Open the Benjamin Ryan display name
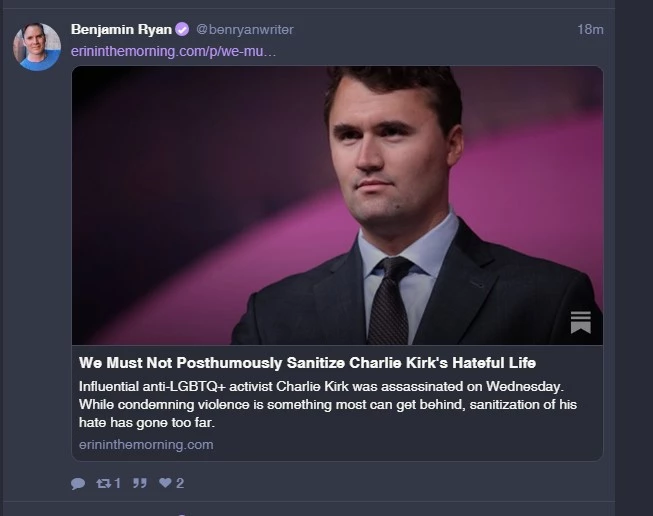This screenshot has height=516, width=653. [121, 30]
